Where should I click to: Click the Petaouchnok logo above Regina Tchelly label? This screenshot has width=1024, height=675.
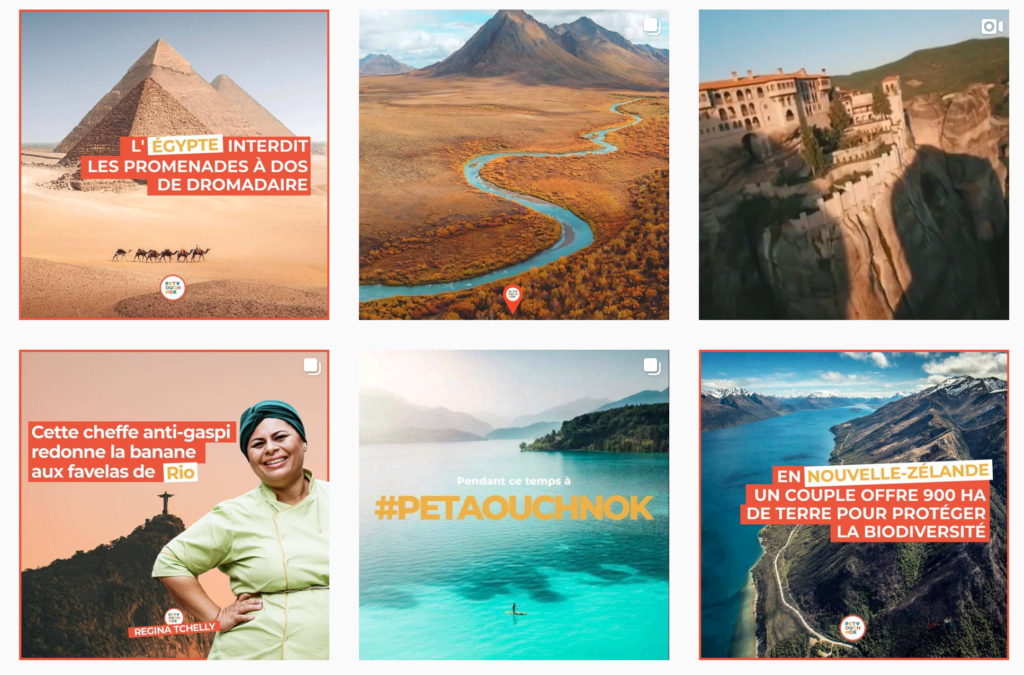(174, 617)
